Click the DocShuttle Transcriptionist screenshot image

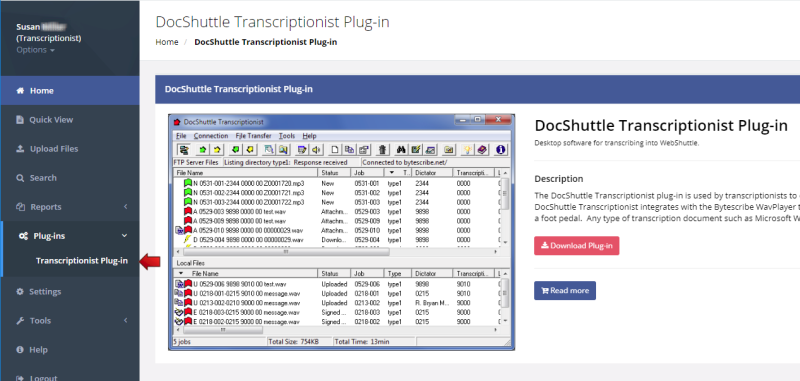pyautogui.click(x=341, y=232)
